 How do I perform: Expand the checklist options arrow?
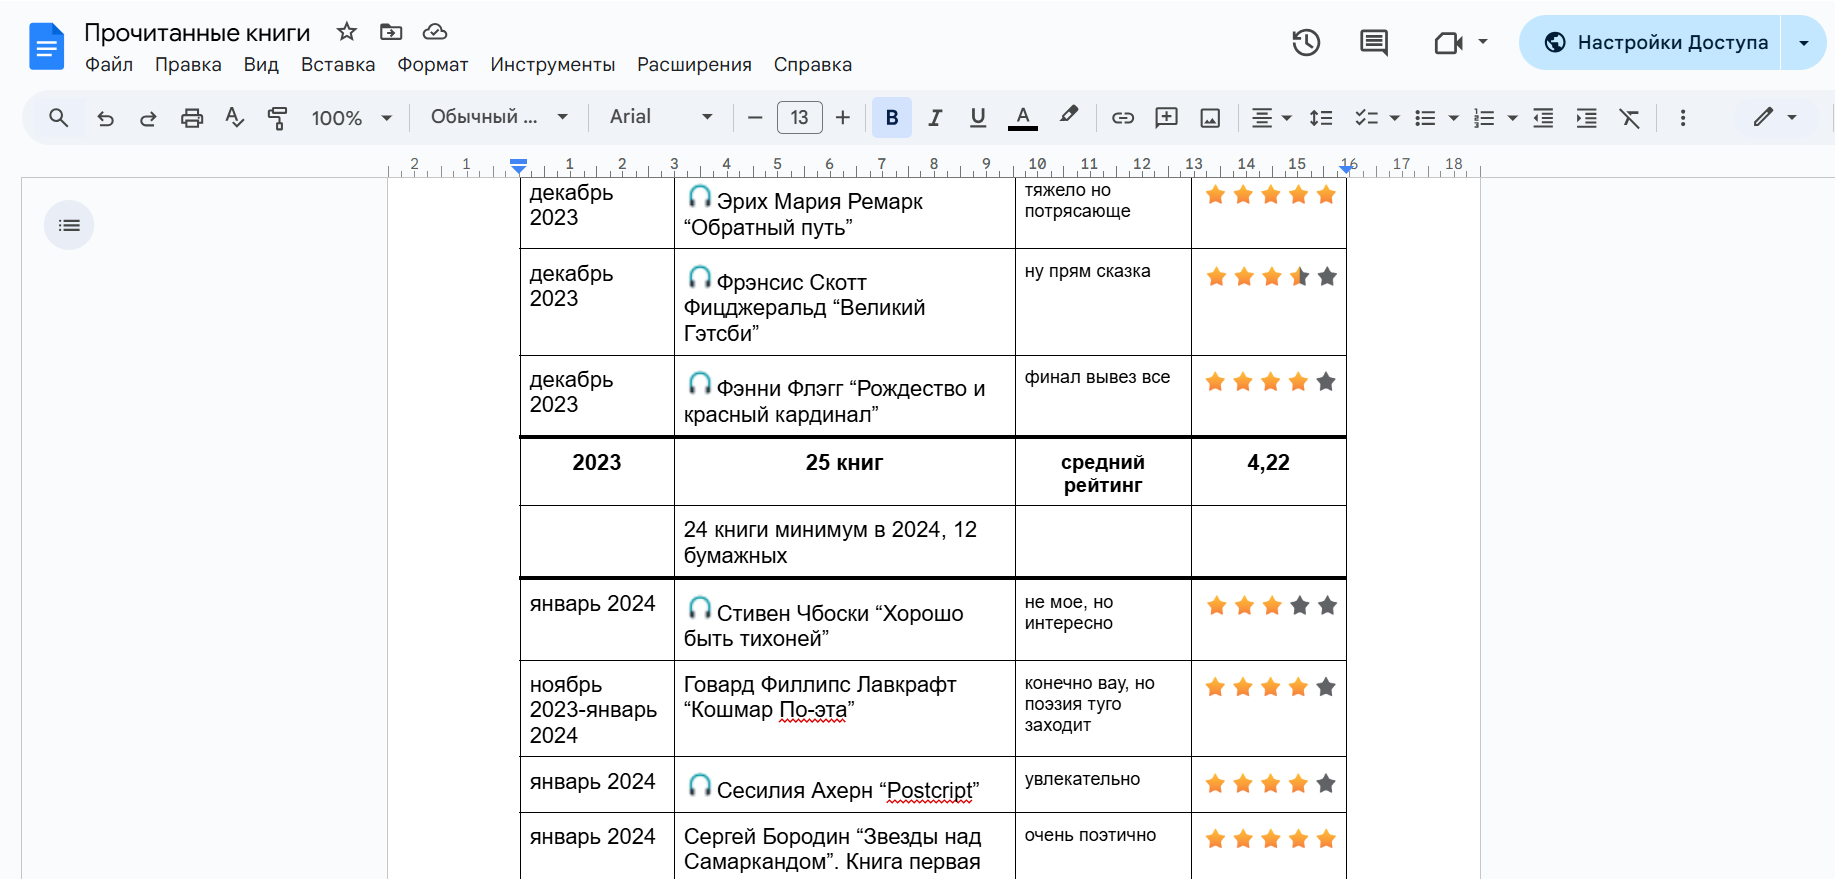[1395, 118]
